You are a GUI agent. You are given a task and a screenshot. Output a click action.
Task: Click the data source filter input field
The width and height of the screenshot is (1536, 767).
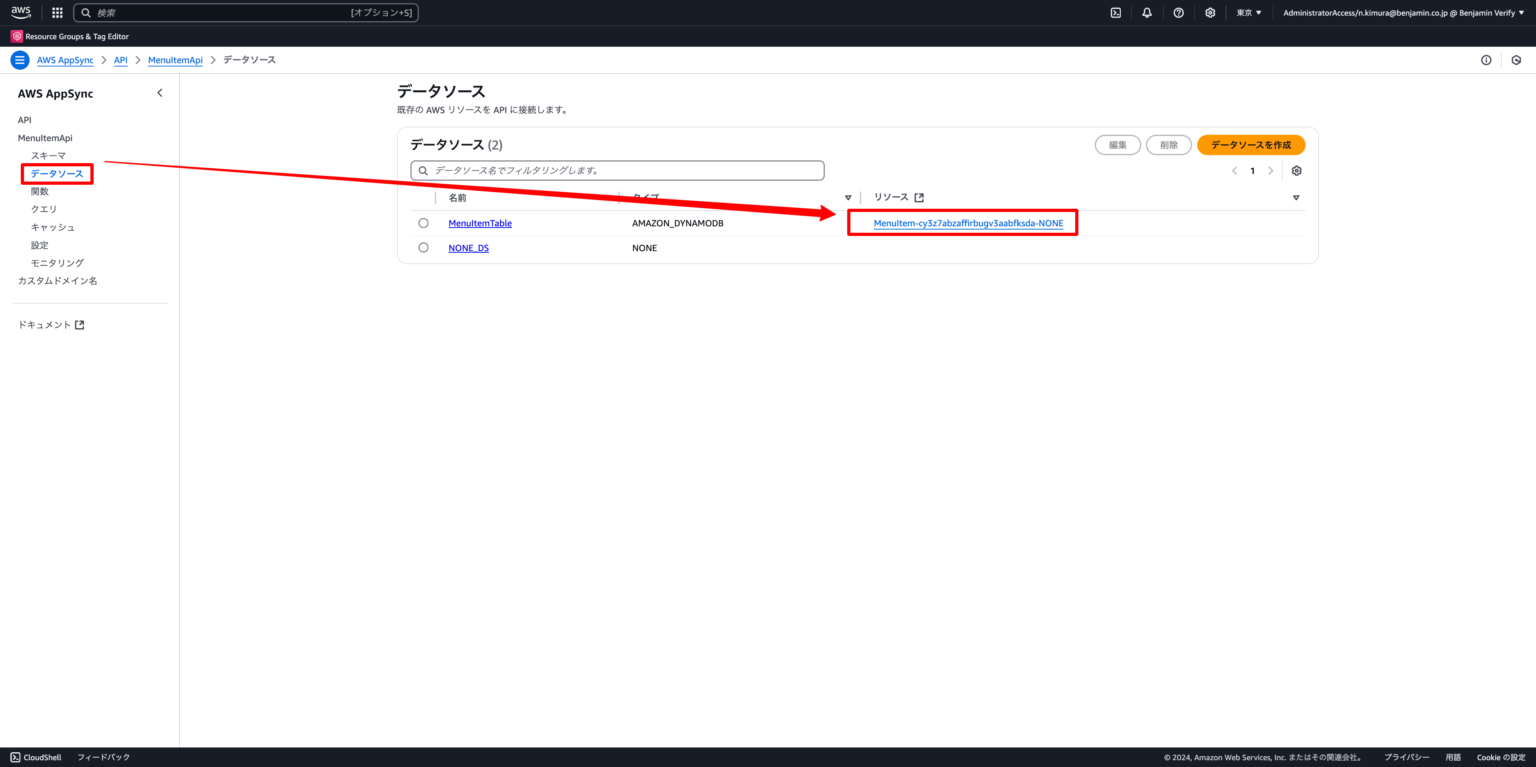tap(617, 170)
